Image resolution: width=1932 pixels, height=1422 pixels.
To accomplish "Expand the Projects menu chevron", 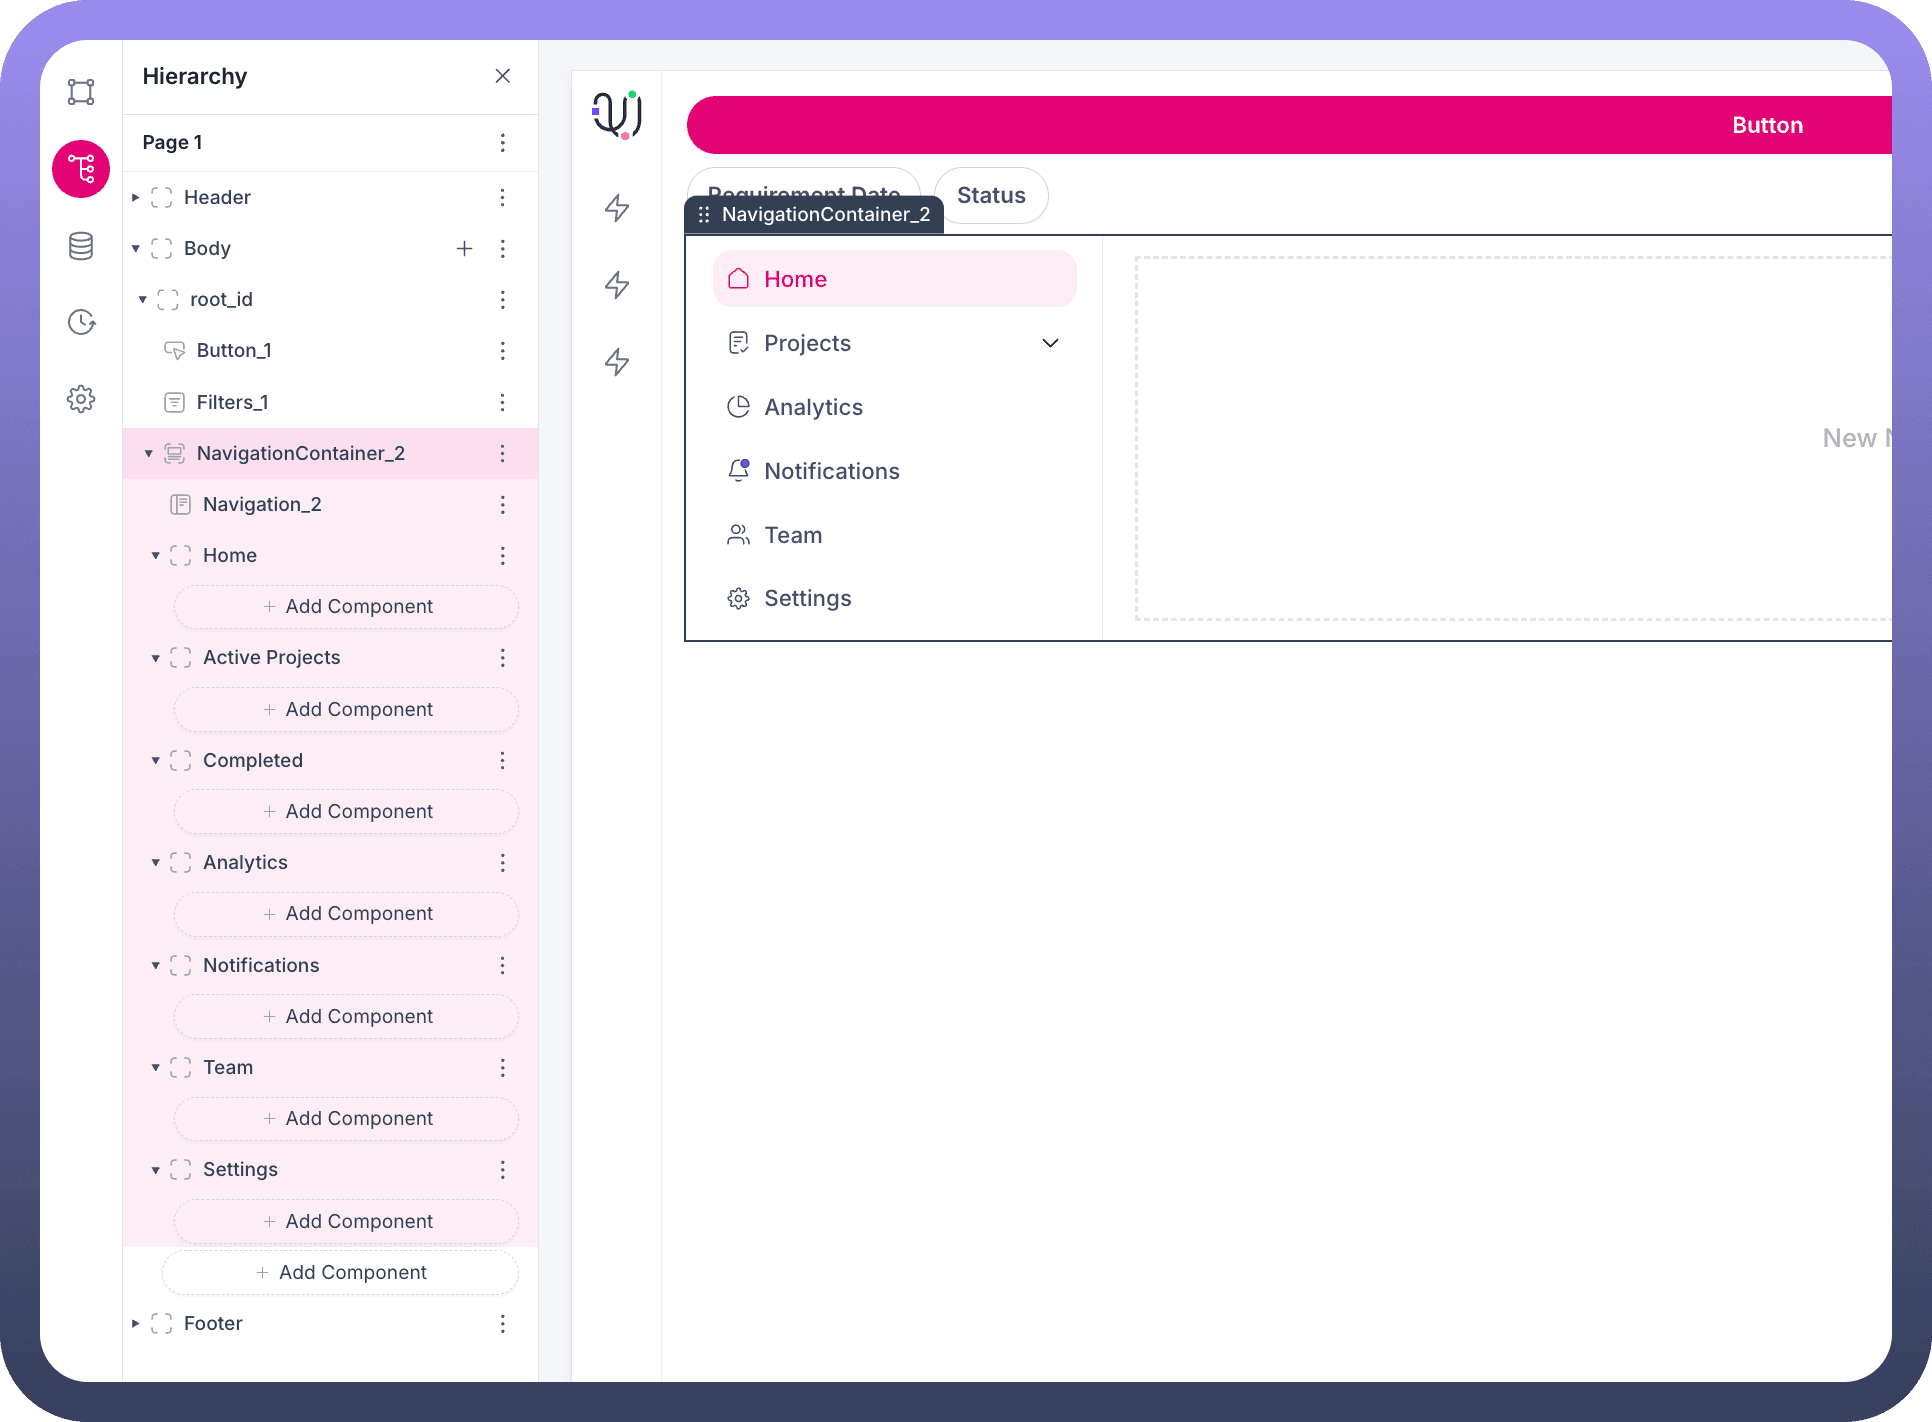I will pos(1050,343).
